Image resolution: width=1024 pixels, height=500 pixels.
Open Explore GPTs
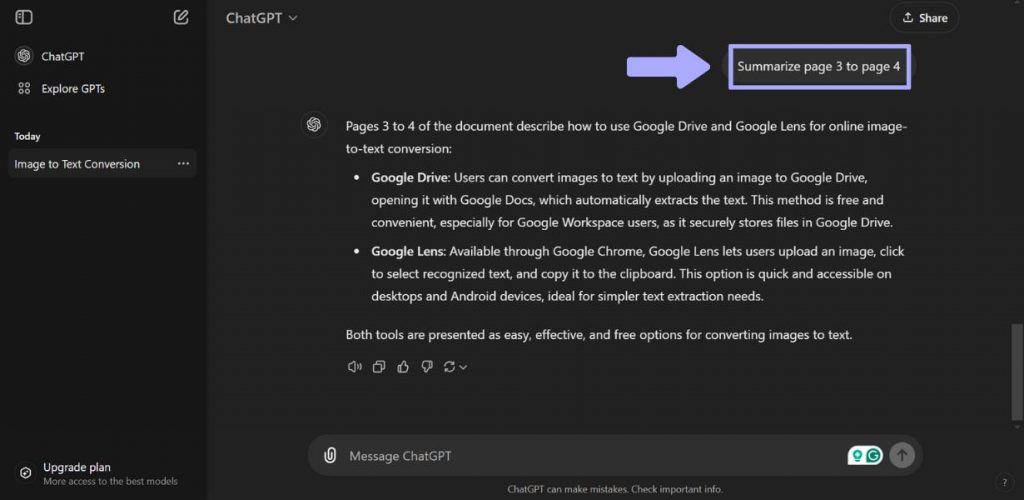(60, 88)
